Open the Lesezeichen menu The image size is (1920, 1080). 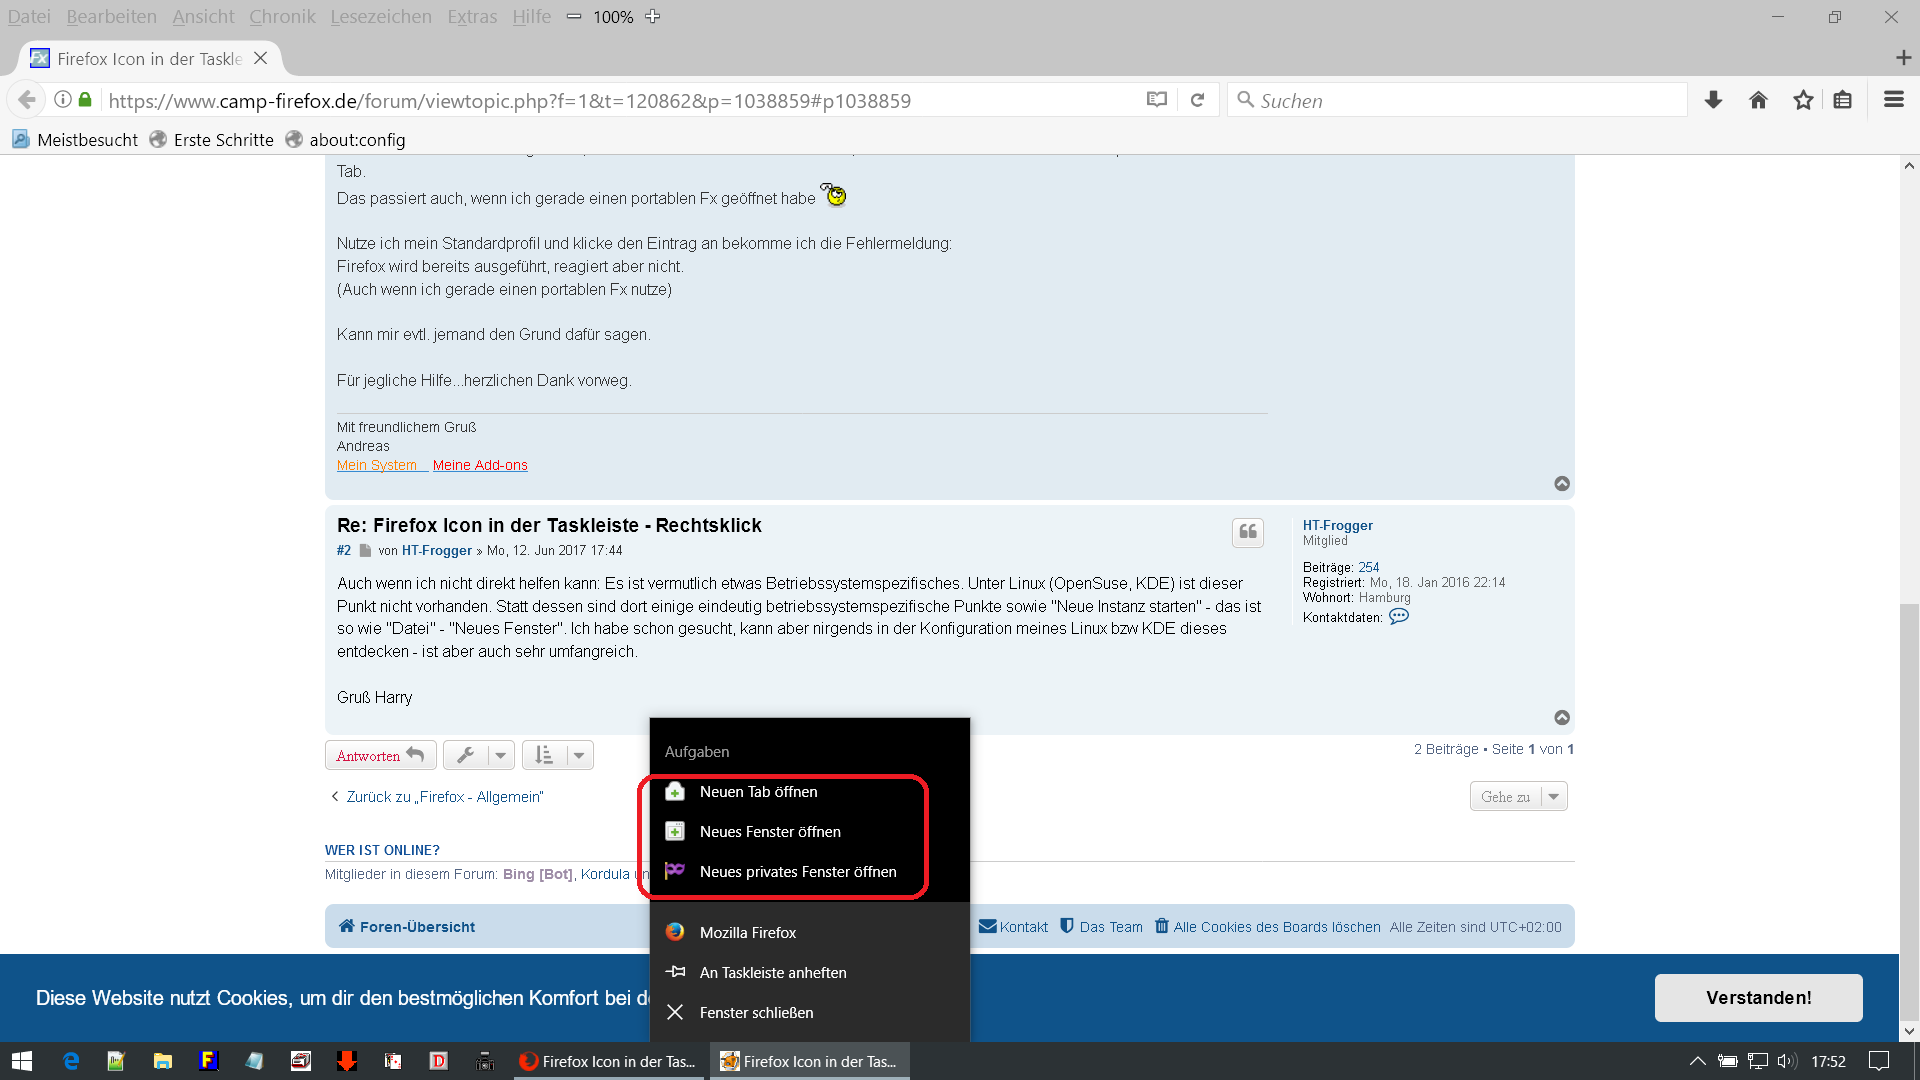point(380,17)
